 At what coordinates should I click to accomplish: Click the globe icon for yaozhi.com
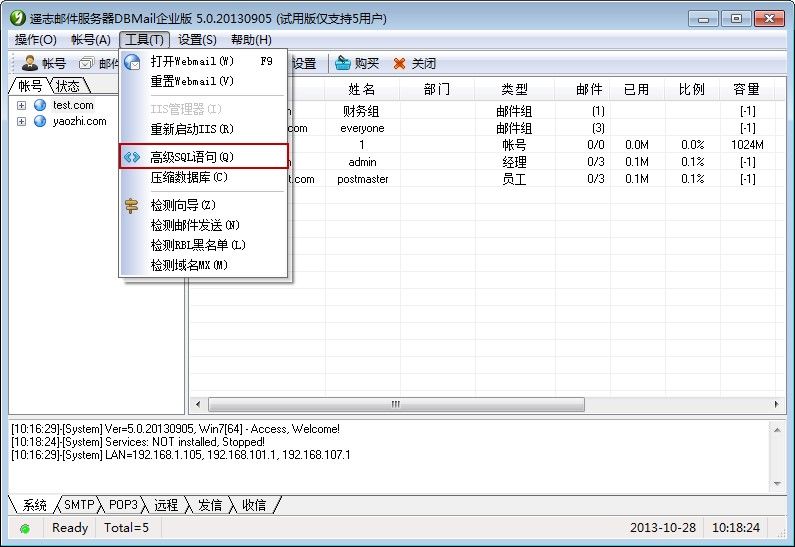click(40, 121)
